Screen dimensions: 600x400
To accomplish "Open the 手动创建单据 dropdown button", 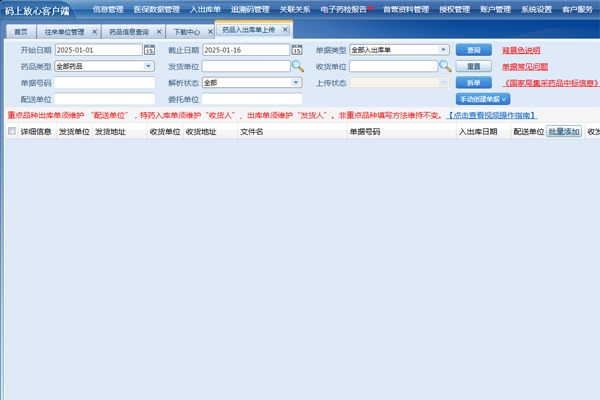I will click(x=484, y=99).
